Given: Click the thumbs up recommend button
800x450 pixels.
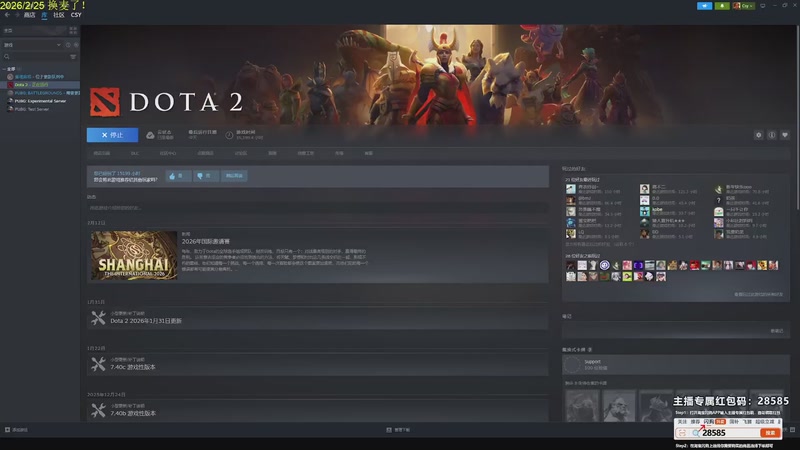Looking at the screenshot, I should [178, 176].
